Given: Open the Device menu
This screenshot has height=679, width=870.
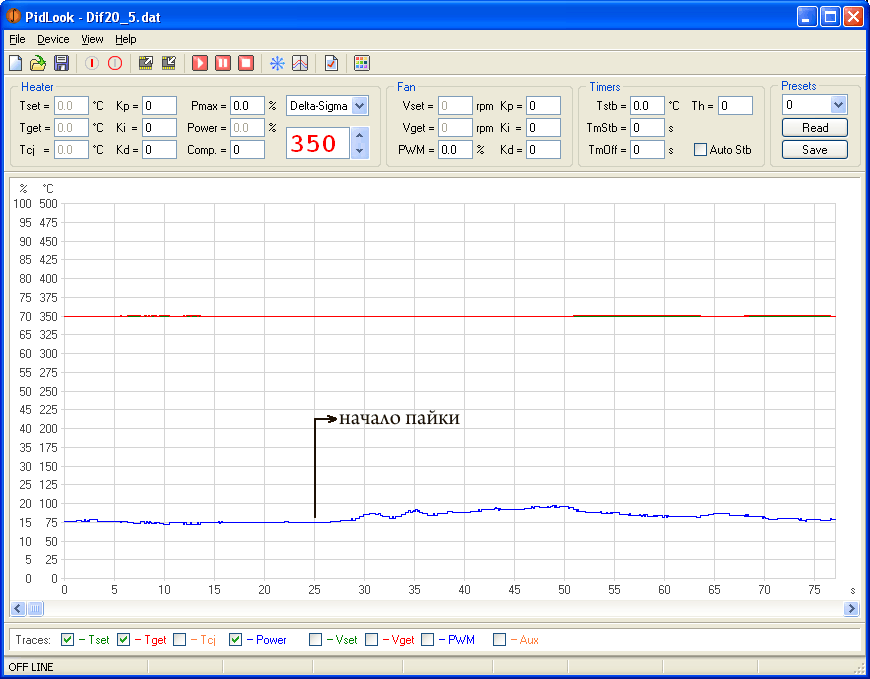Looking at the screenshot, I should coord(53,39).
